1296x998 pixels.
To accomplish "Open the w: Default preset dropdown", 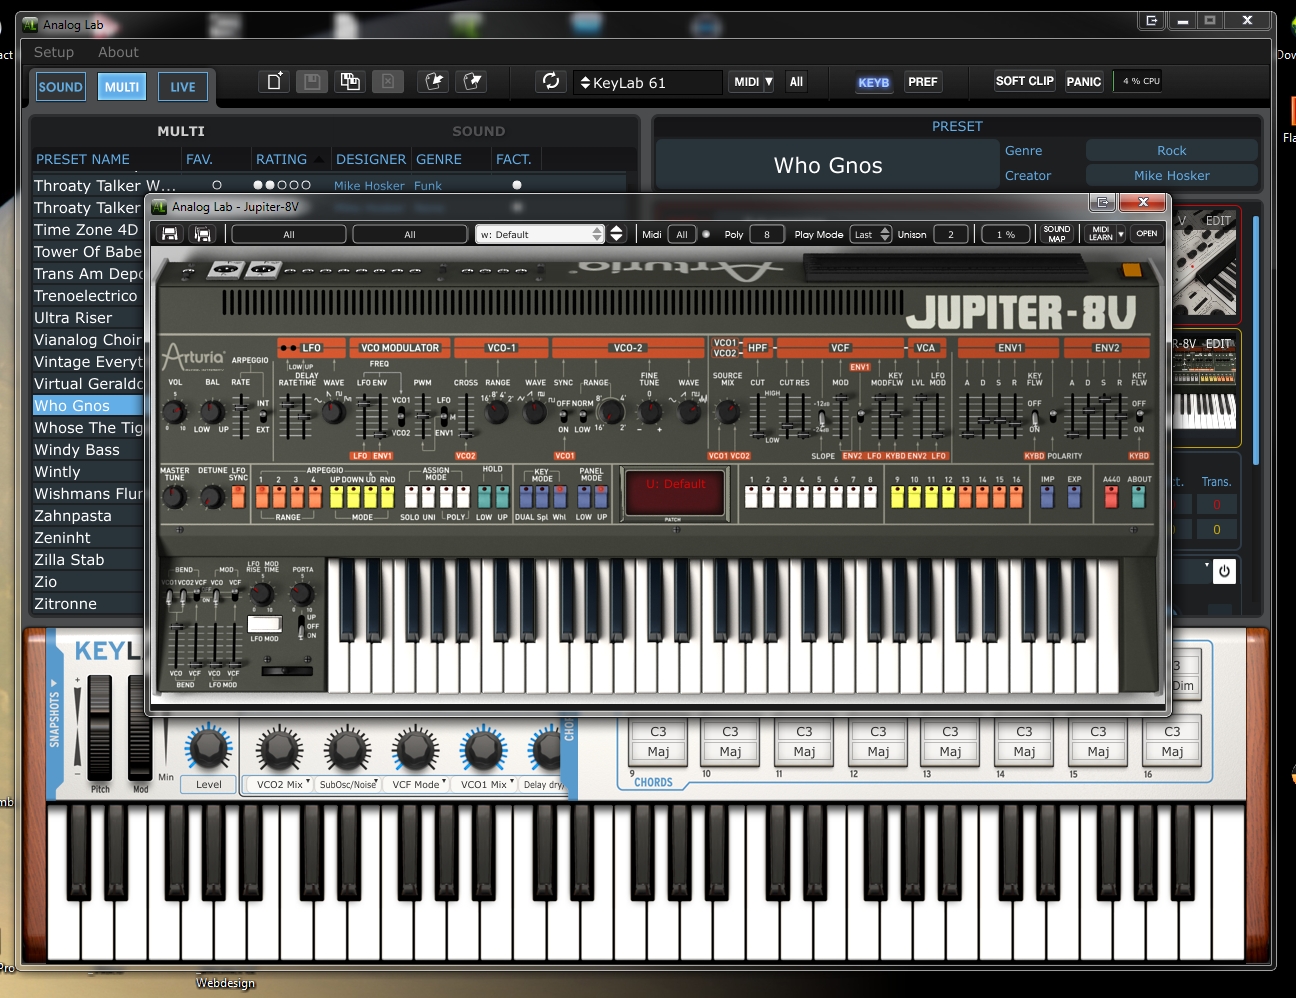I will click(x=540, y=234).
